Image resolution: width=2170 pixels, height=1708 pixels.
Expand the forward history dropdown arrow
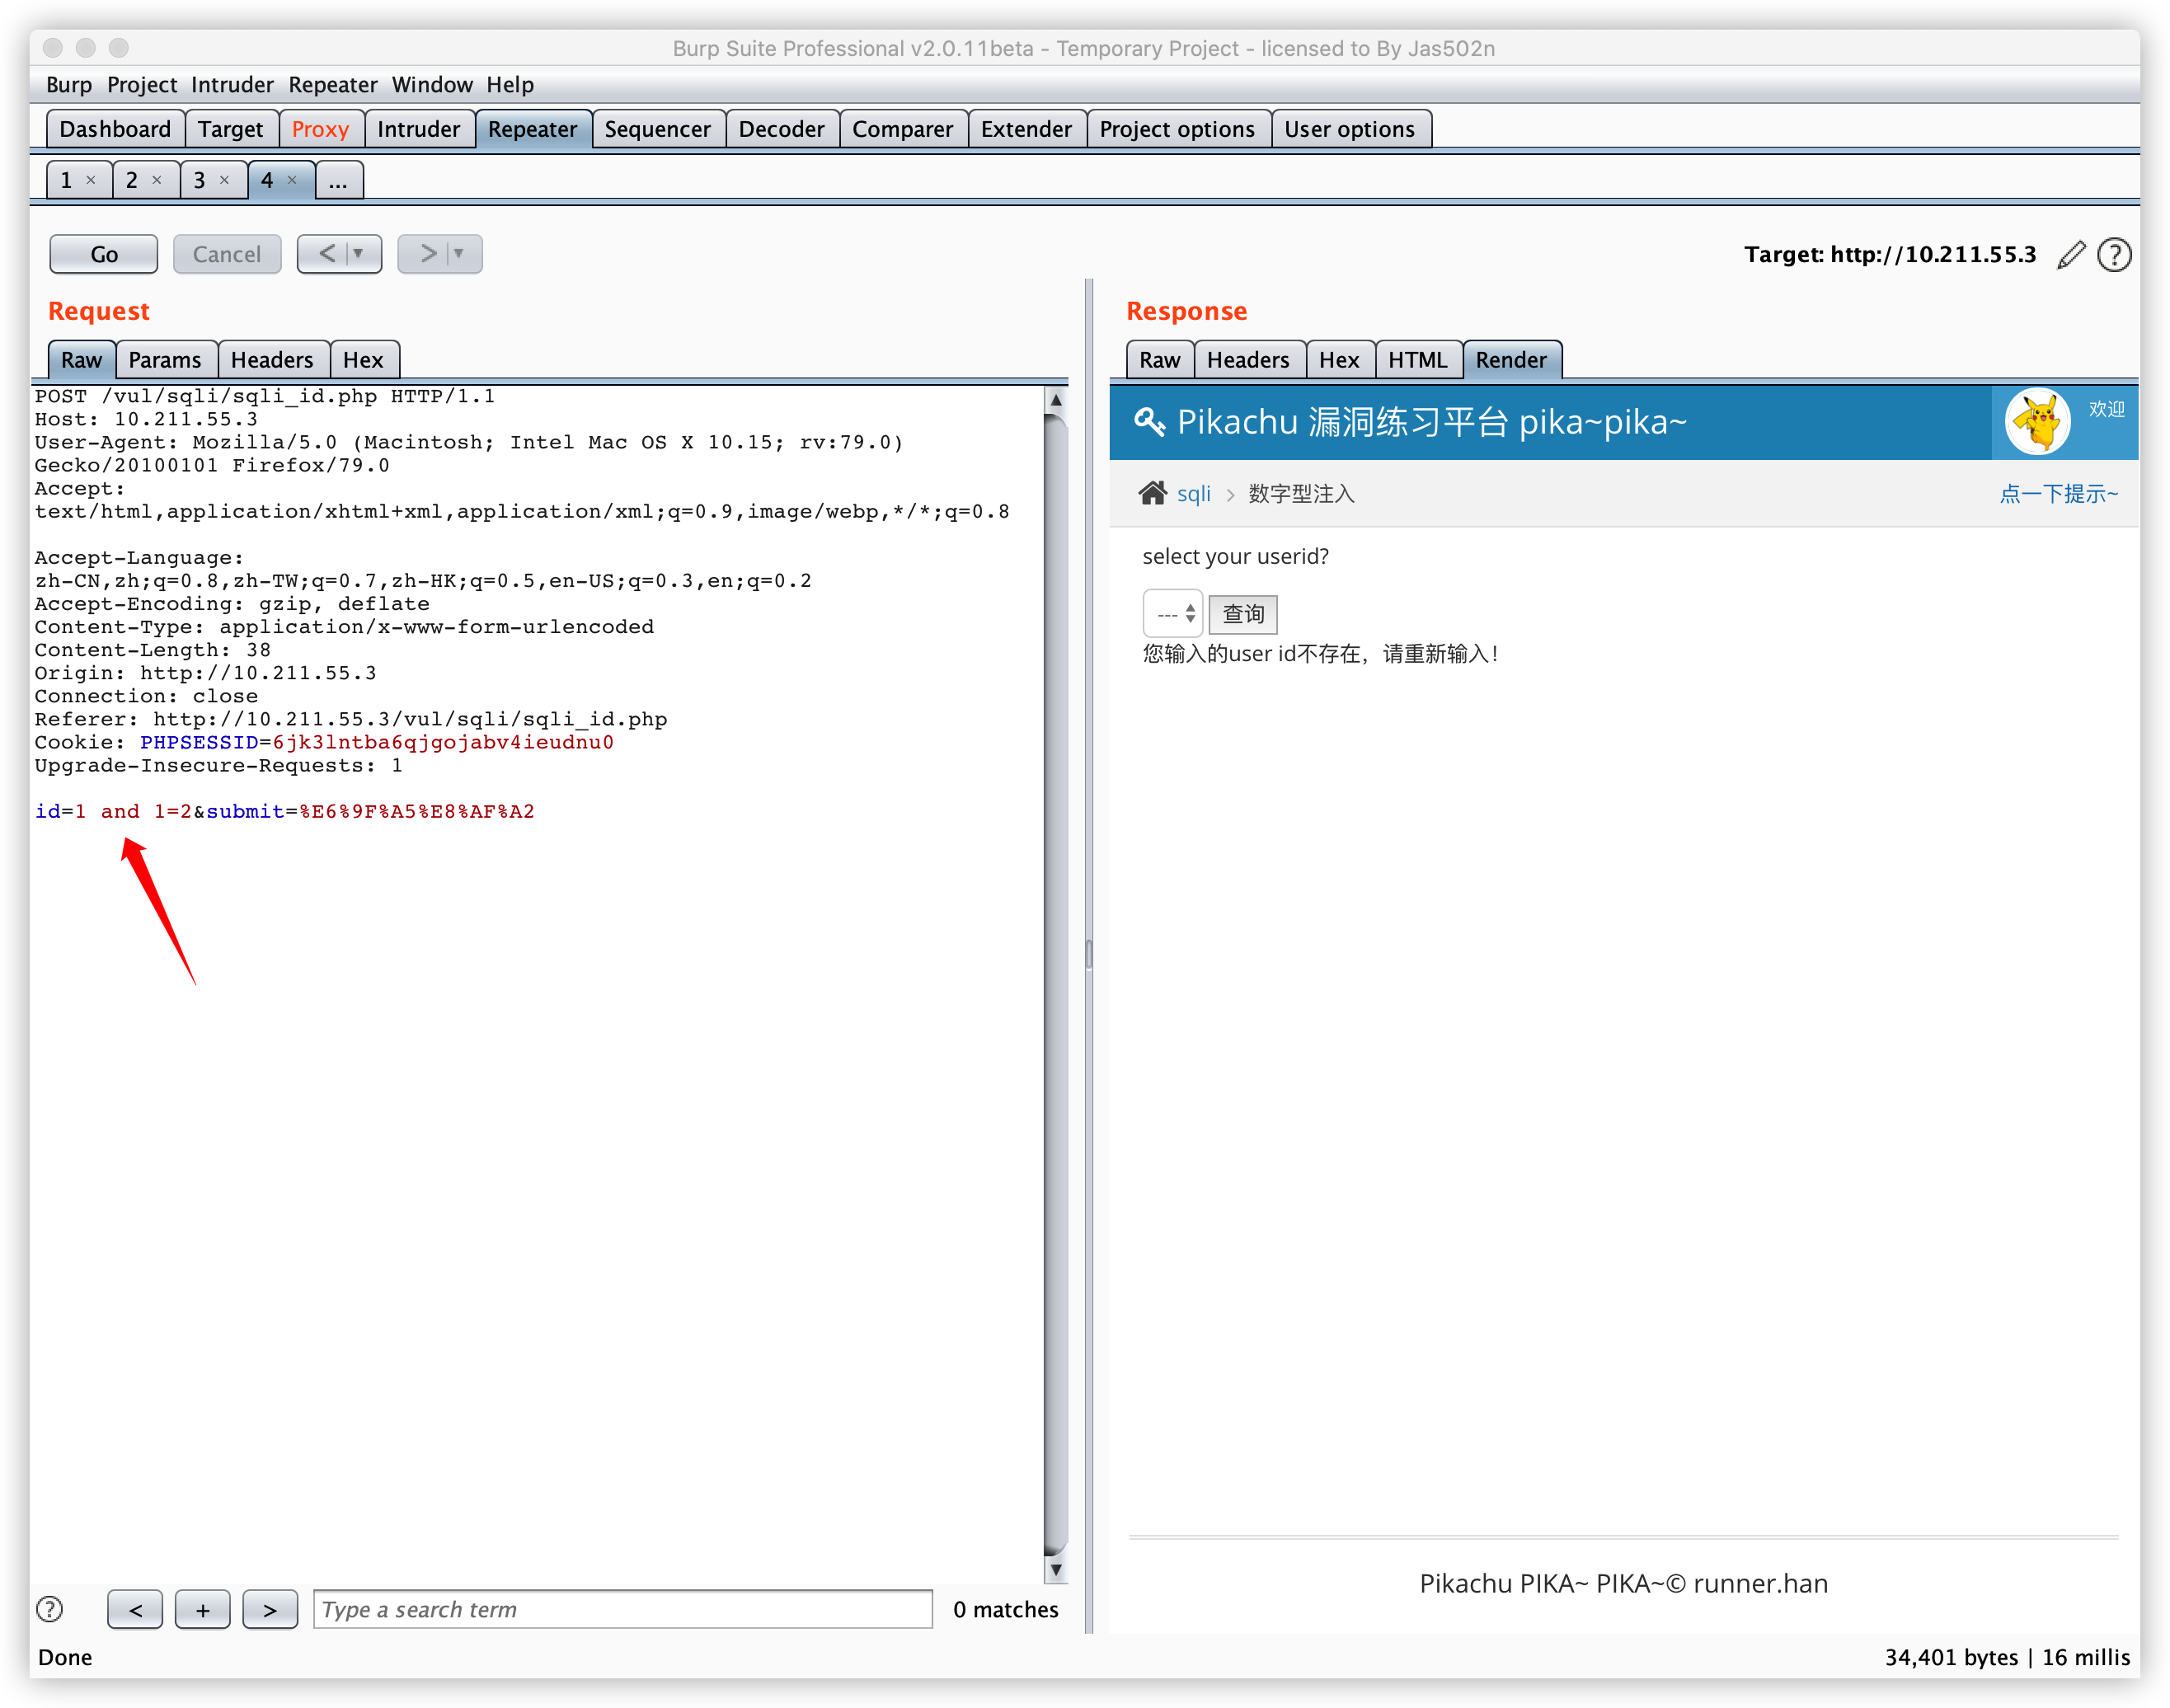[460, 254]
